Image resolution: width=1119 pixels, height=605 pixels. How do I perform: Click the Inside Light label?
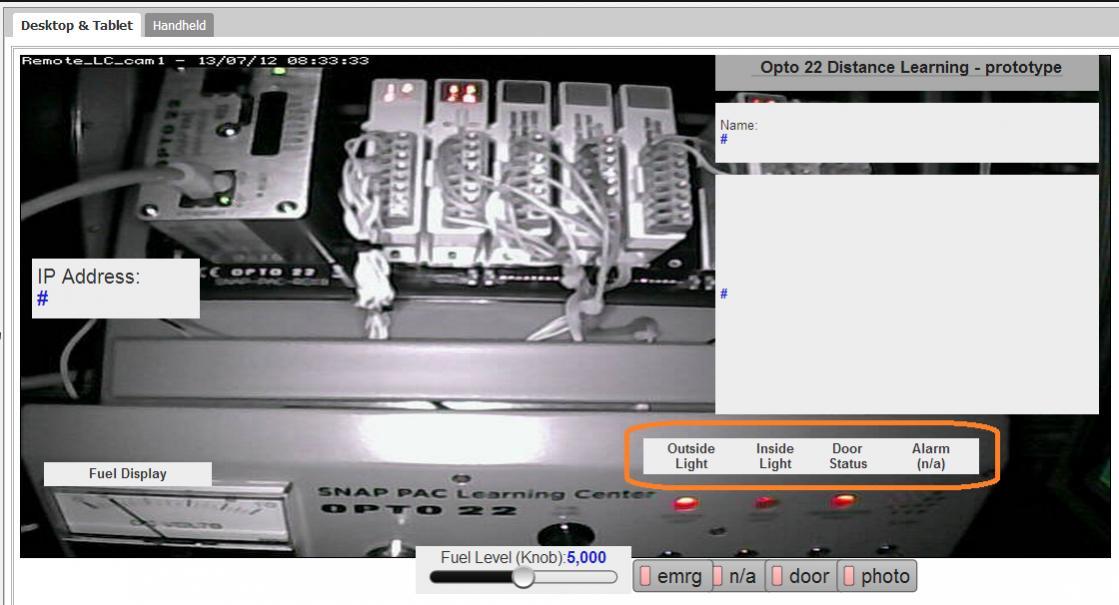pyautogui.click(x=775, y=456)
